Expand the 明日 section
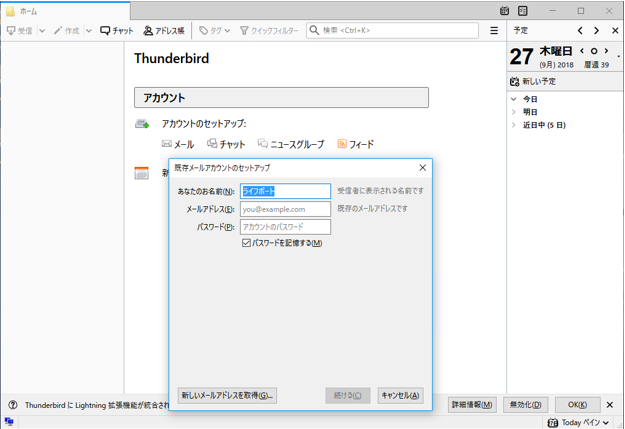The image size is (625, 429). coord(514,112)
